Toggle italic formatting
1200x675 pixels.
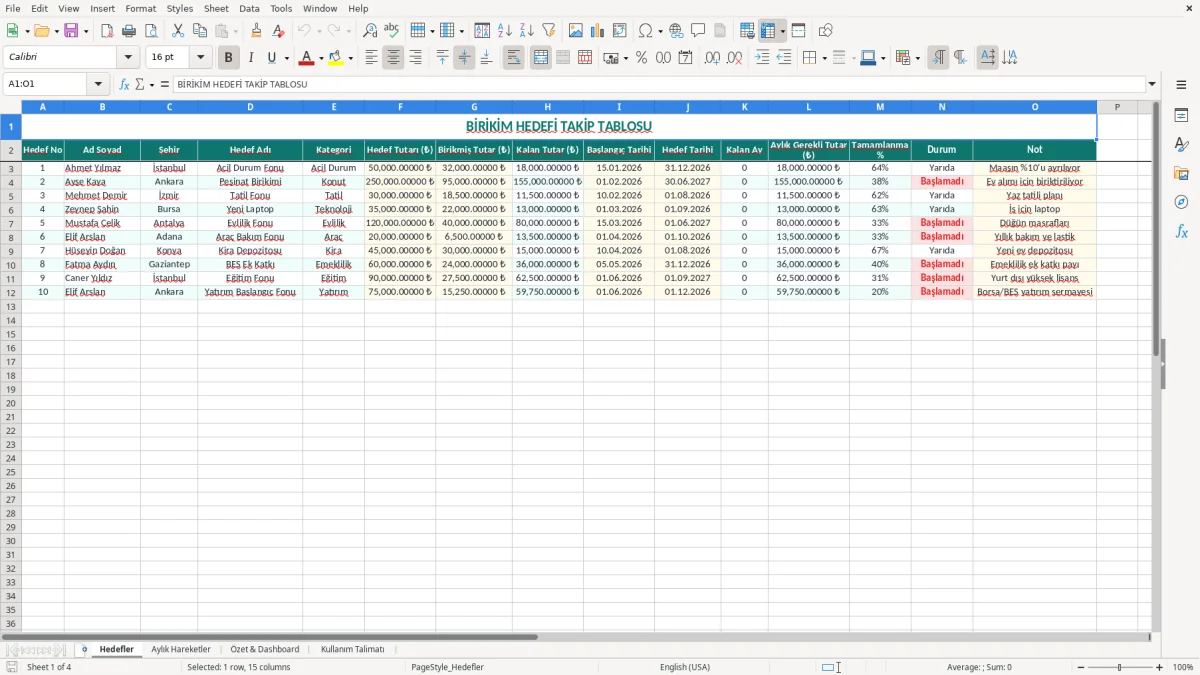pyautogui.click(x=250, y=58)
